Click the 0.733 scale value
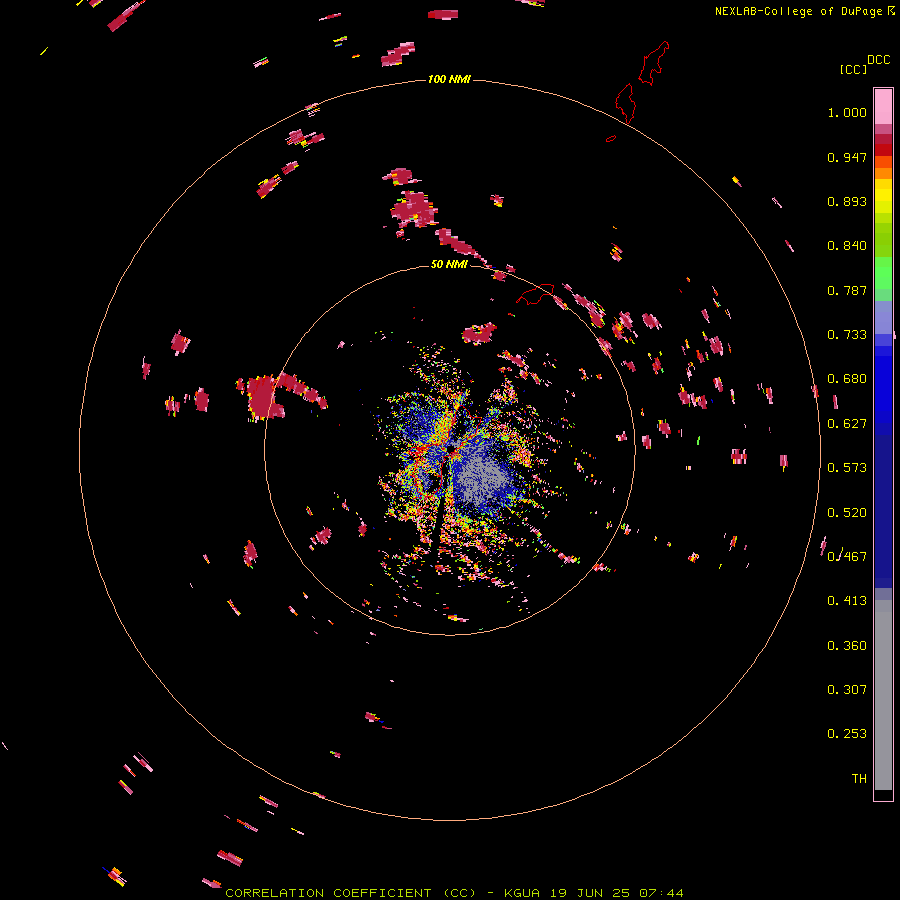 [x=847, y=335]
